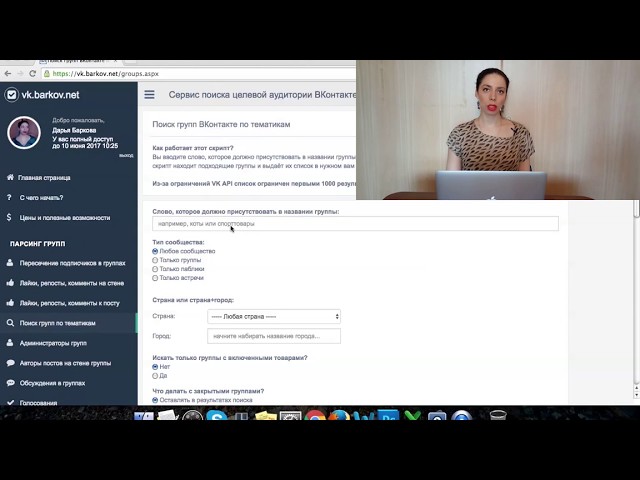Viewport: 640px width, 480px height.
Task: Click the ПАРСИНГ ГРУПП section heading
Action: [38, 244]
